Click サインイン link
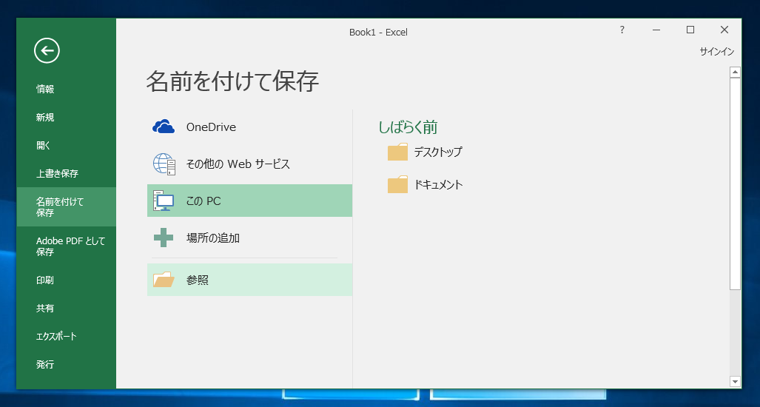The image size is (760, 407). [717, 52]
